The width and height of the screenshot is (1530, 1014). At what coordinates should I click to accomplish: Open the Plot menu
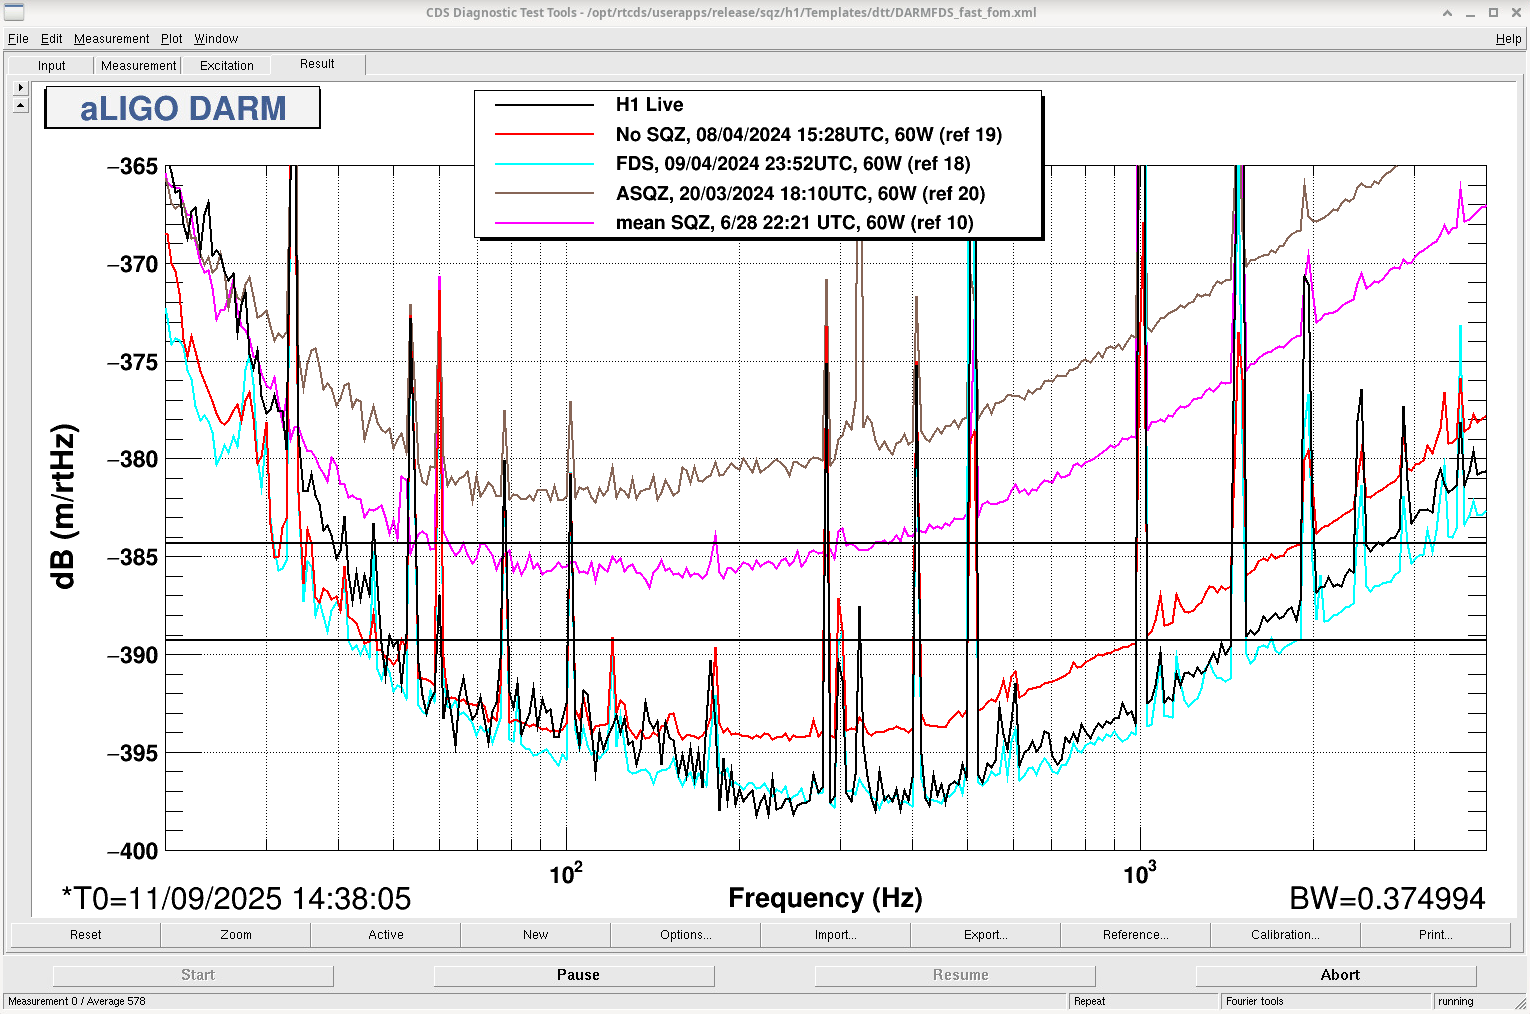point(172,39)
